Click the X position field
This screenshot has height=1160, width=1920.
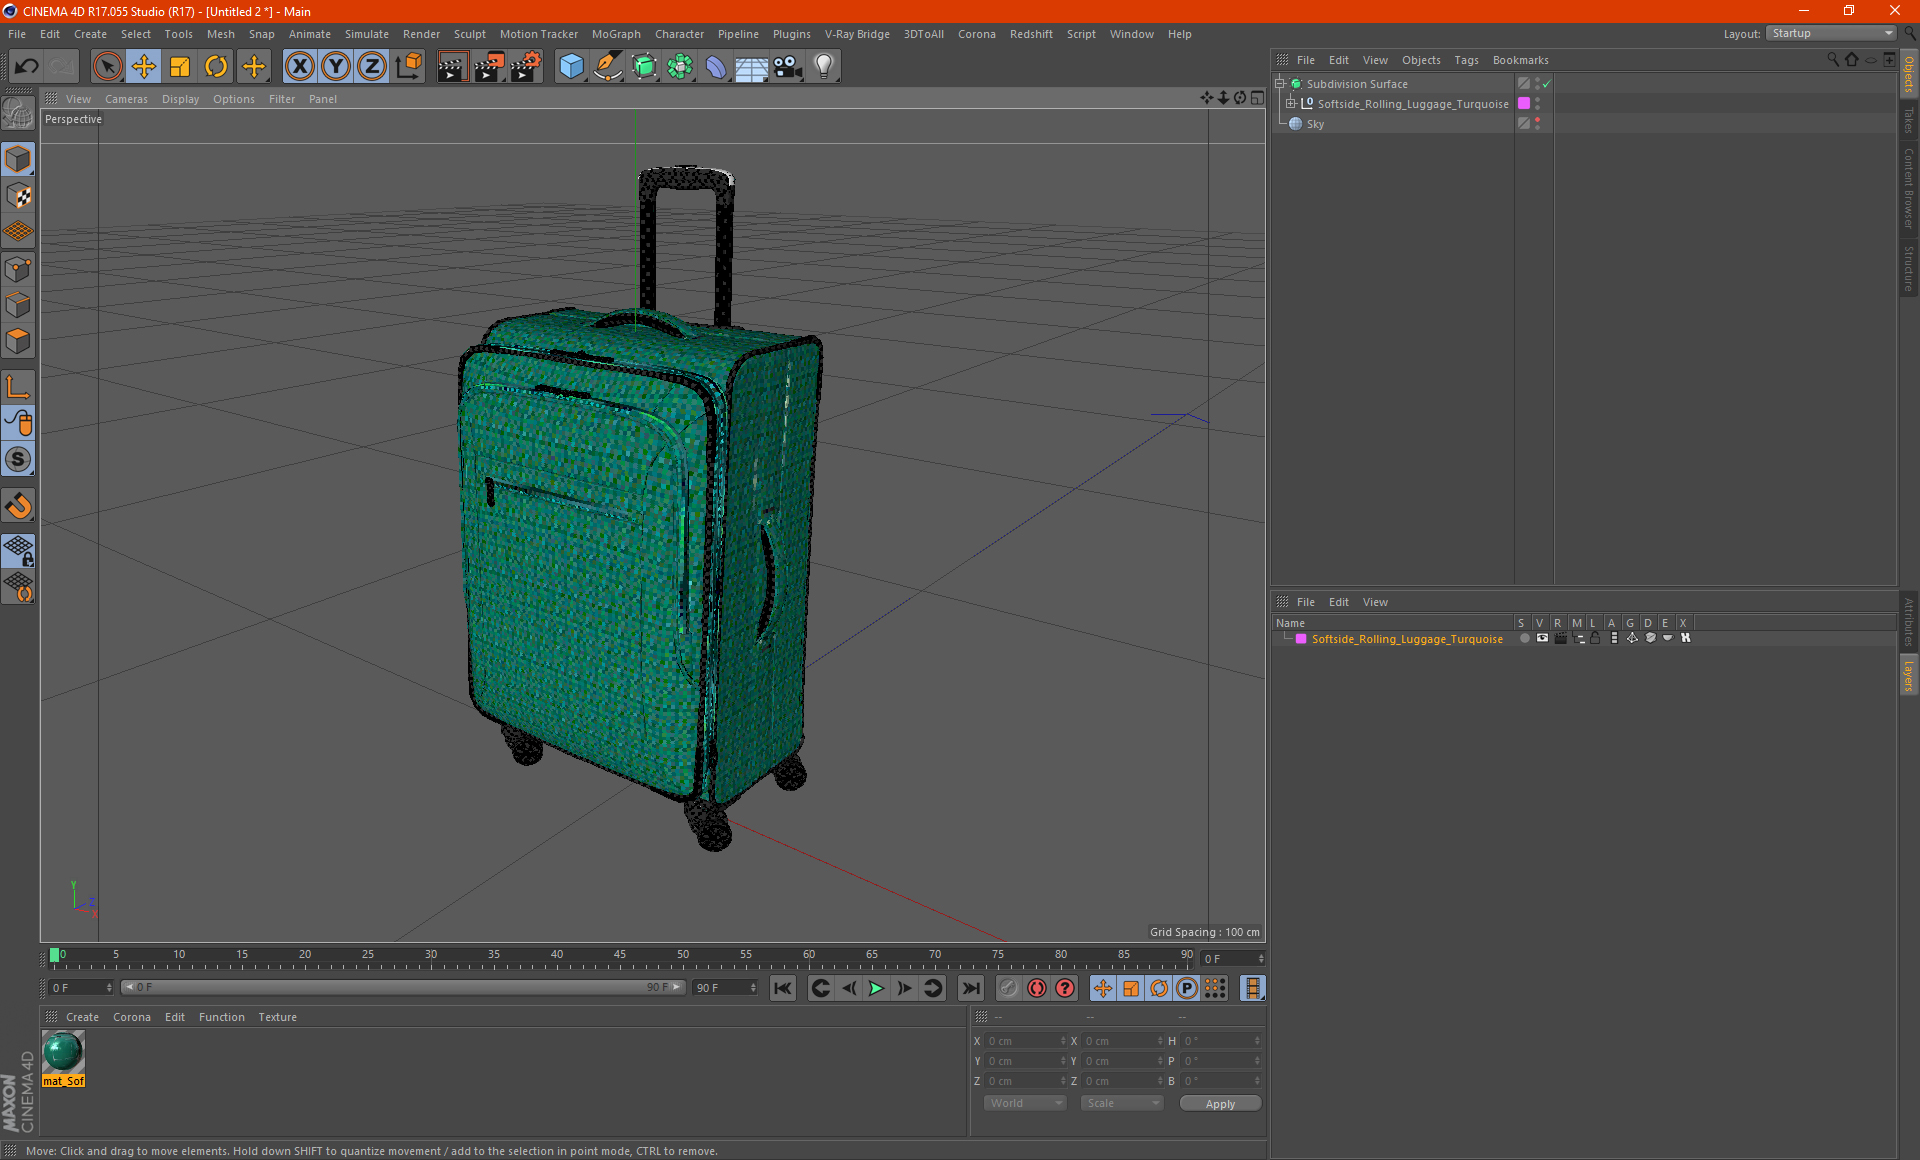tap(1026, 1041)
